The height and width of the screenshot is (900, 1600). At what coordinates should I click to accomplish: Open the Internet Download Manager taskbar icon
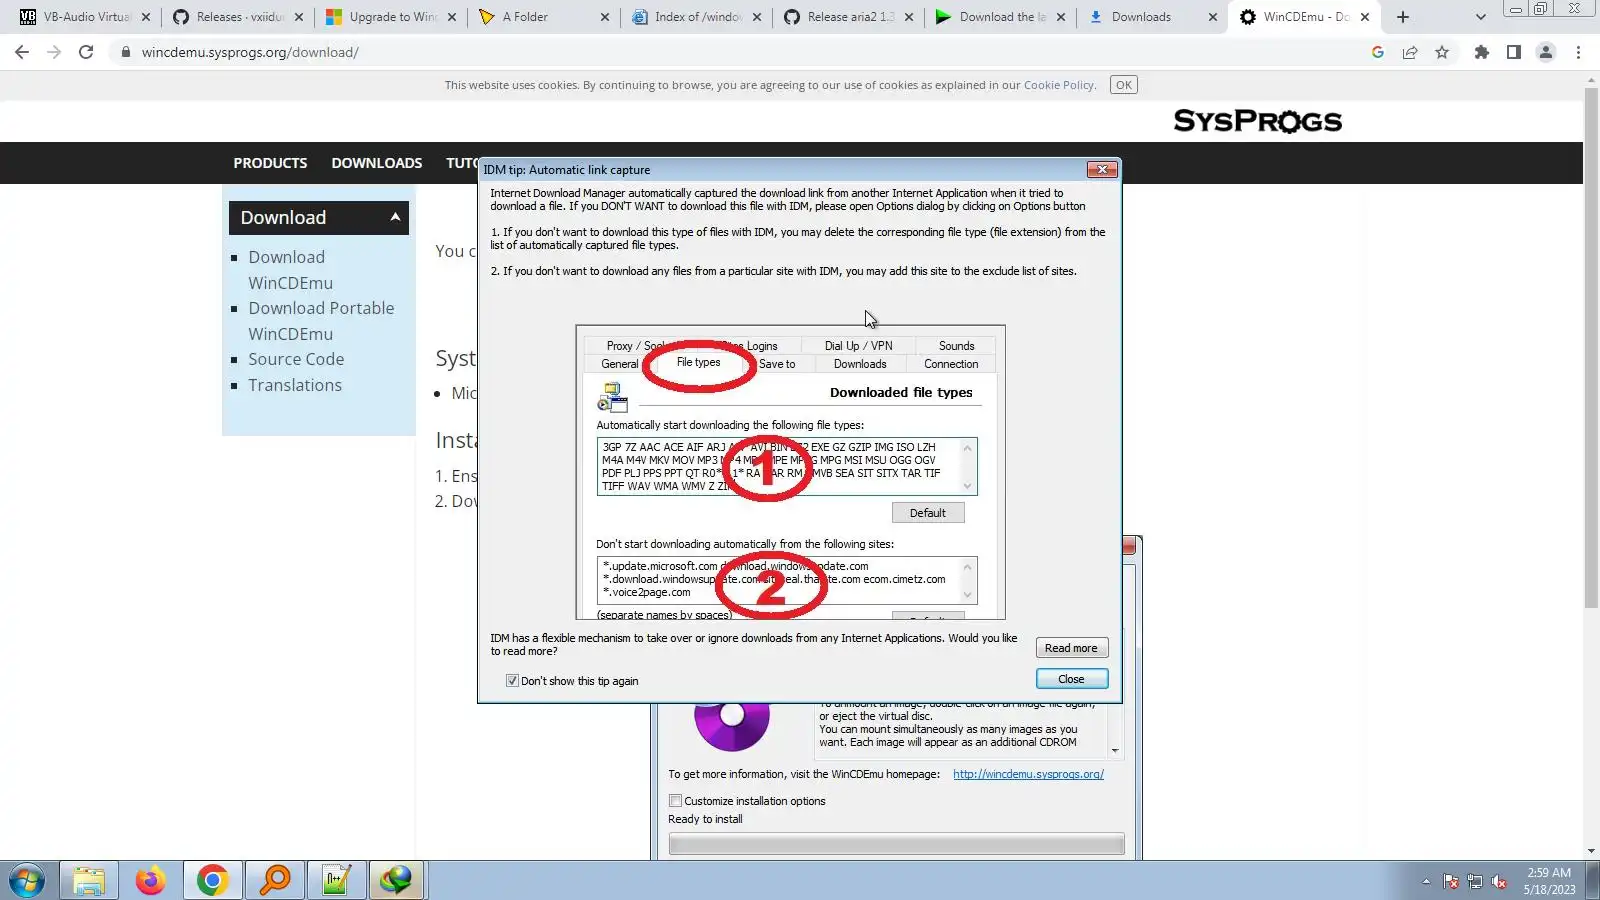(397, 881)
